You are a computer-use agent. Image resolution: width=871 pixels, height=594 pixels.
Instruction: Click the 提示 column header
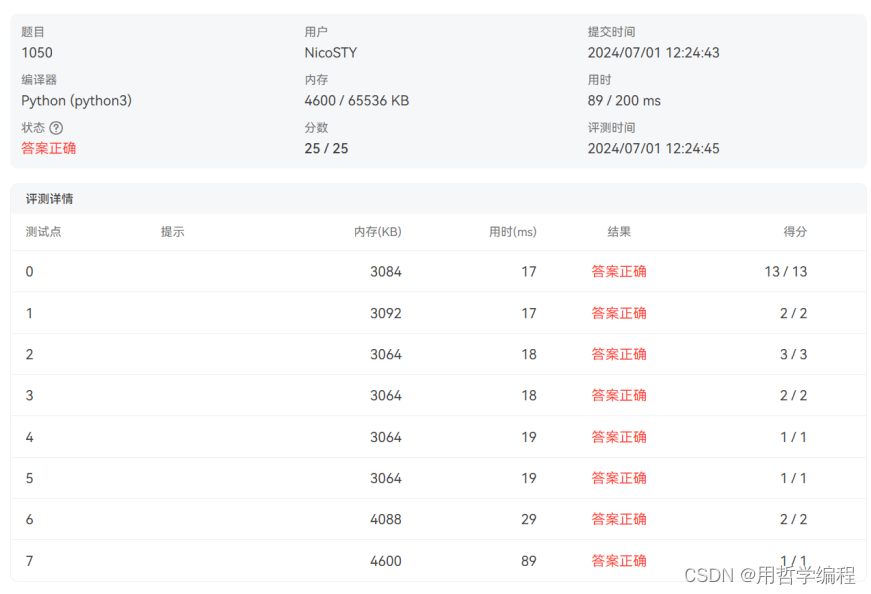[172, 232]
